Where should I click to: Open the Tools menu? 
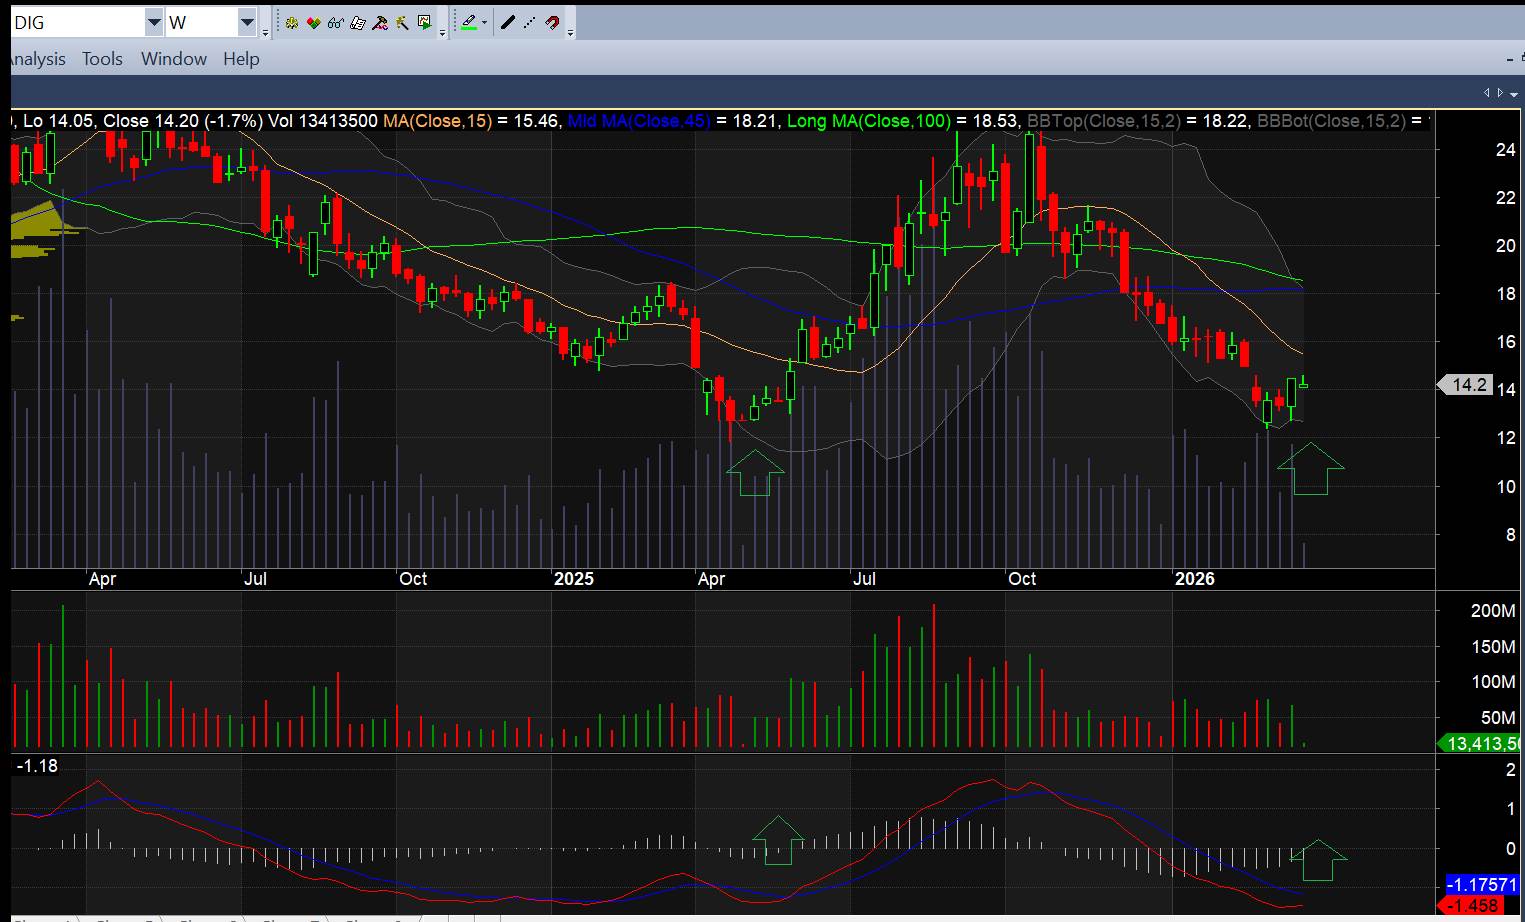pos(102,59)
